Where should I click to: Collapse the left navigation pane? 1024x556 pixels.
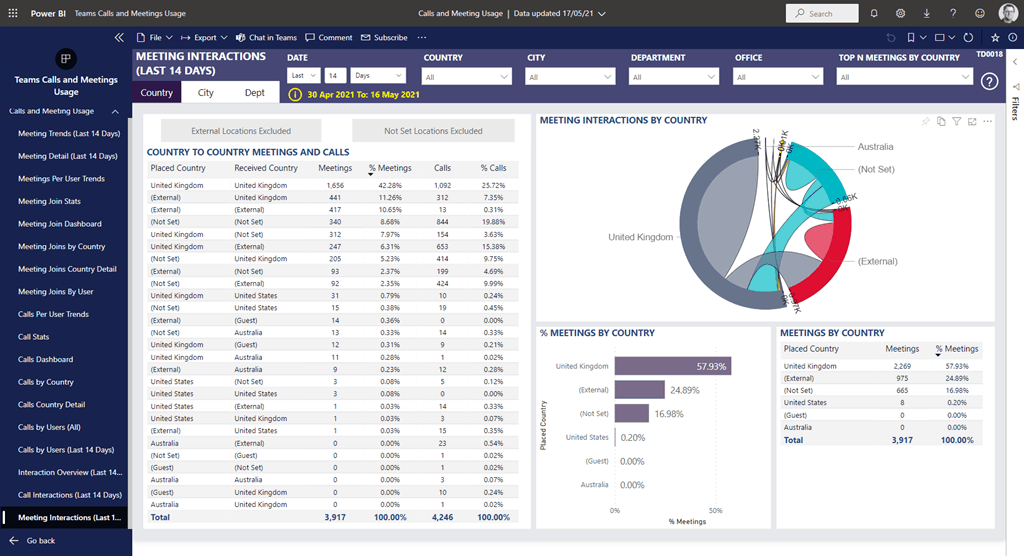(x=119, y=37)
